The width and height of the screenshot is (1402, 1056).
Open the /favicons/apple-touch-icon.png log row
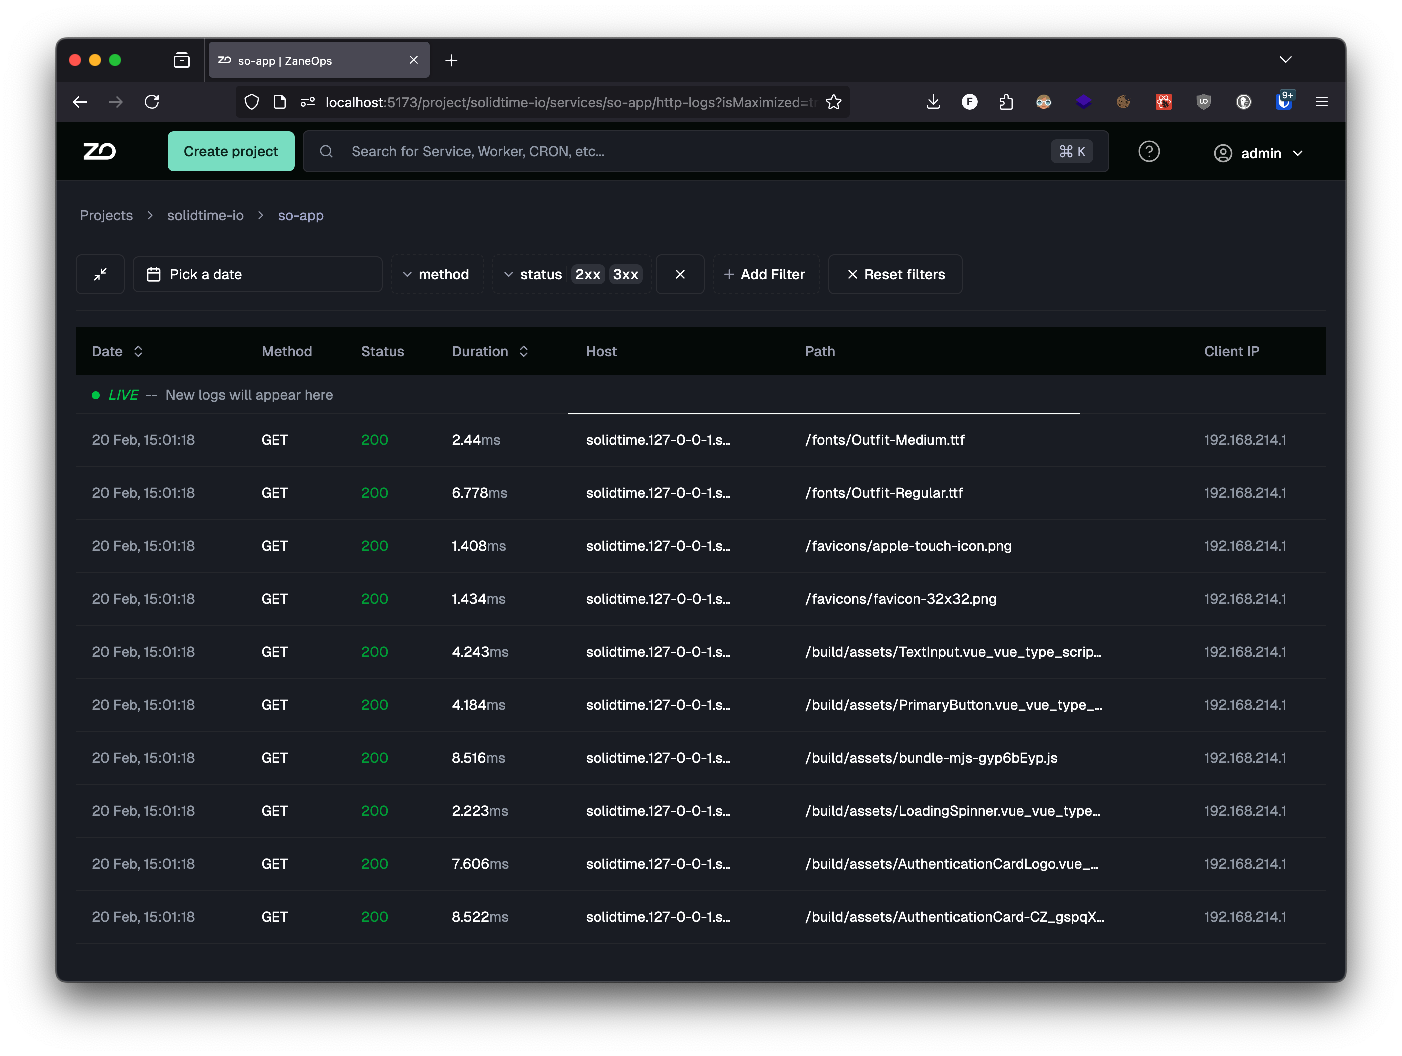701,546
